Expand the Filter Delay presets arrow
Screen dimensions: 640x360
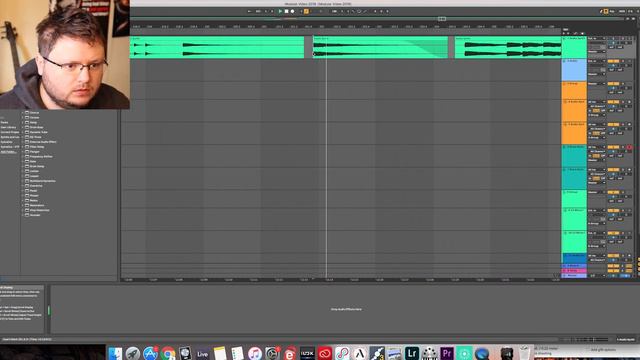(x=23, y=147)
